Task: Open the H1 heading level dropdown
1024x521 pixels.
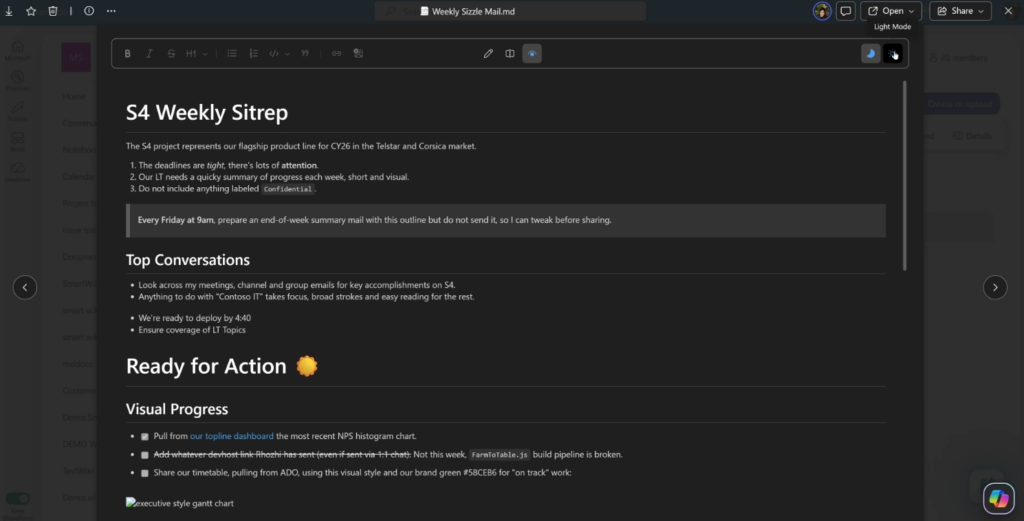Action: tap(197, 54)
